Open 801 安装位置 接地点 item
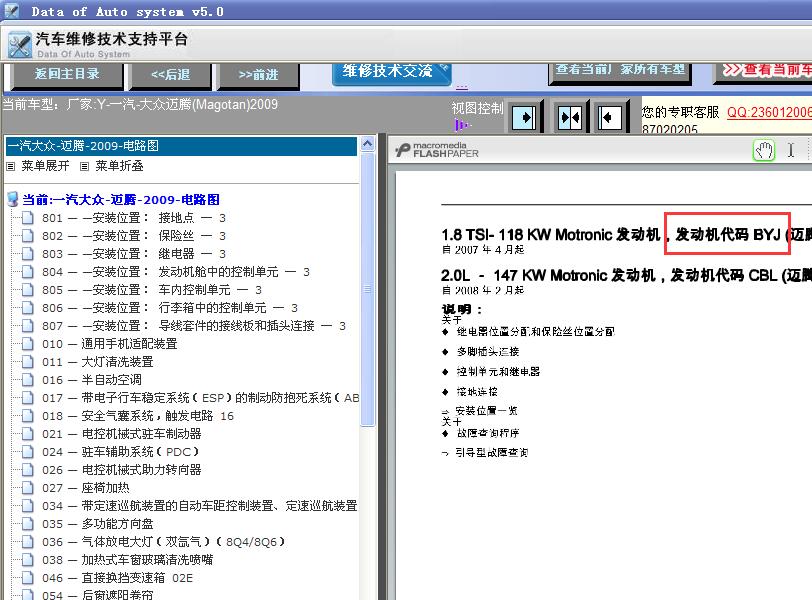 point(134,218)
